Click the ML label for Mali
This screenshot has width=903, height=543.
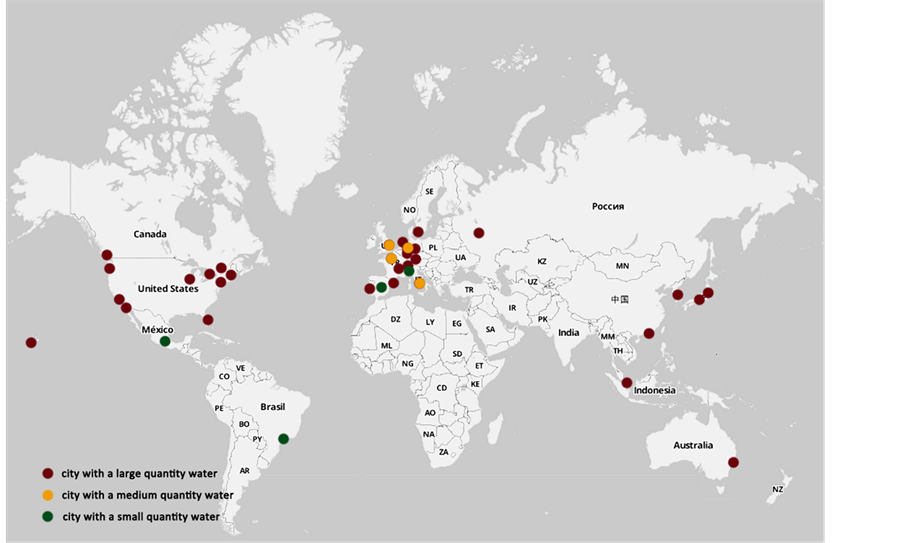click(x=386, y=345)
